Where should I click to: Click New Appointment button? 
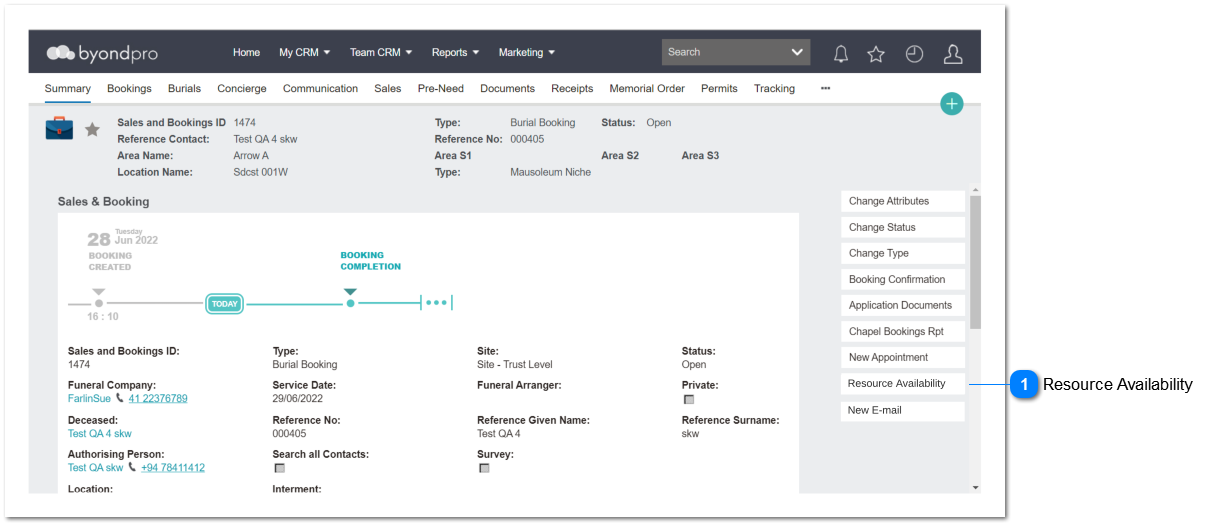(903, 357)
